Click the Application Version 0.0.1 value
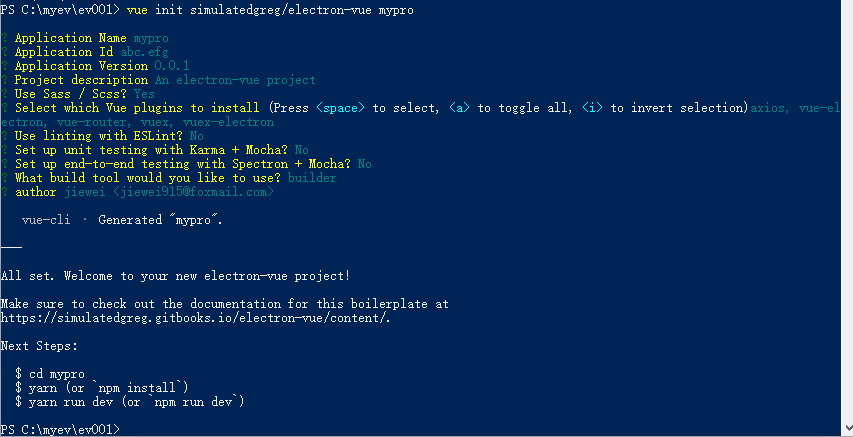 pos(179,65)
